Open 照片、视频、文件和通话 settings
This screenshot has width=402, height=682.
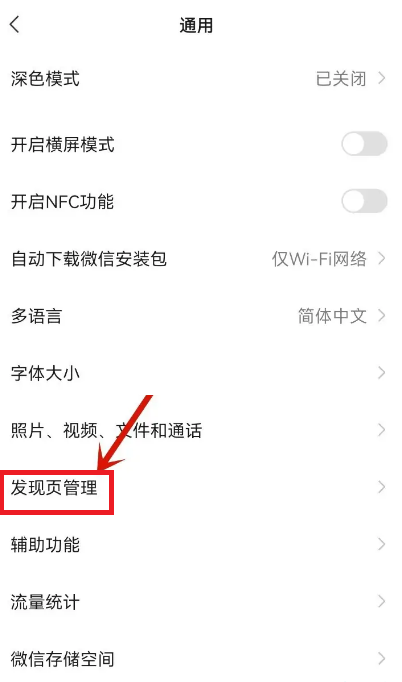click(201, 430)
